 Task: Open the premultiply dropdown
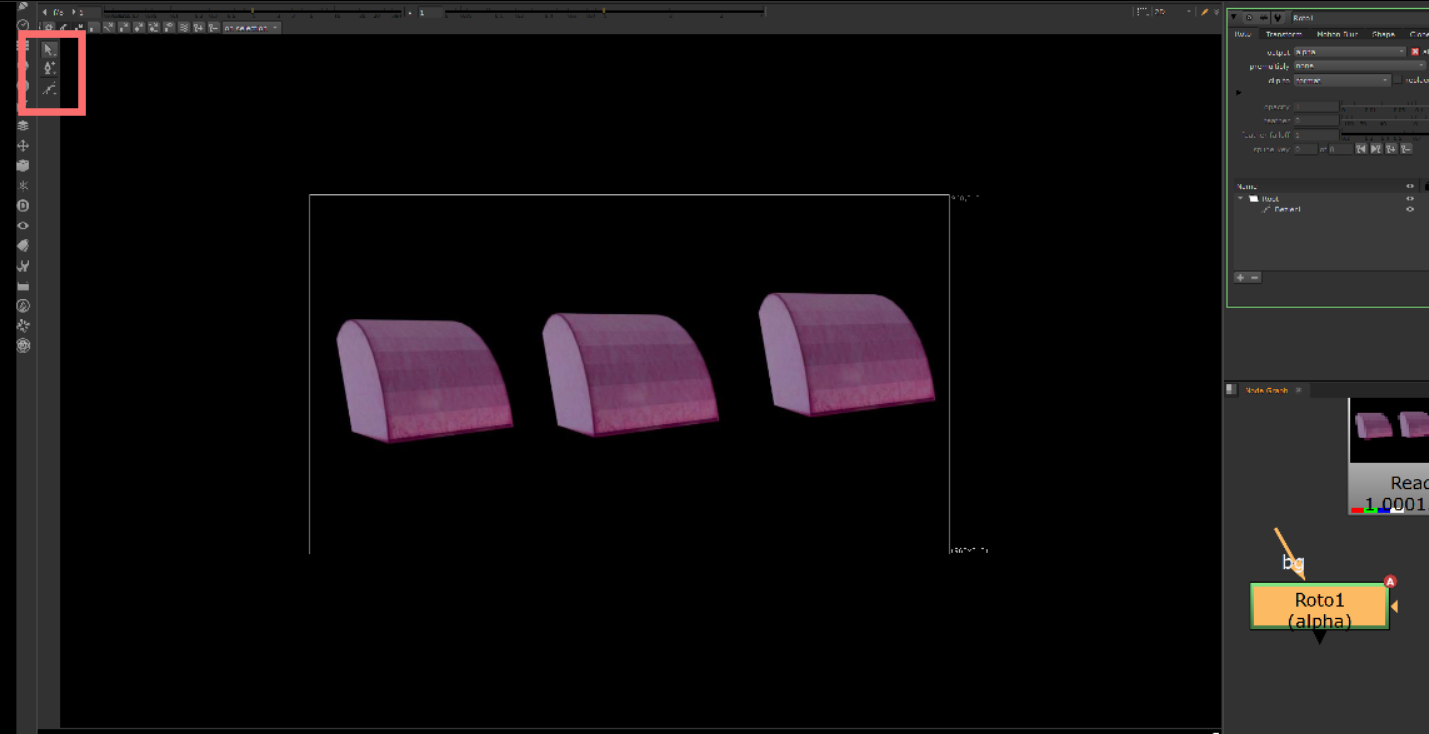pos(1360,66)
